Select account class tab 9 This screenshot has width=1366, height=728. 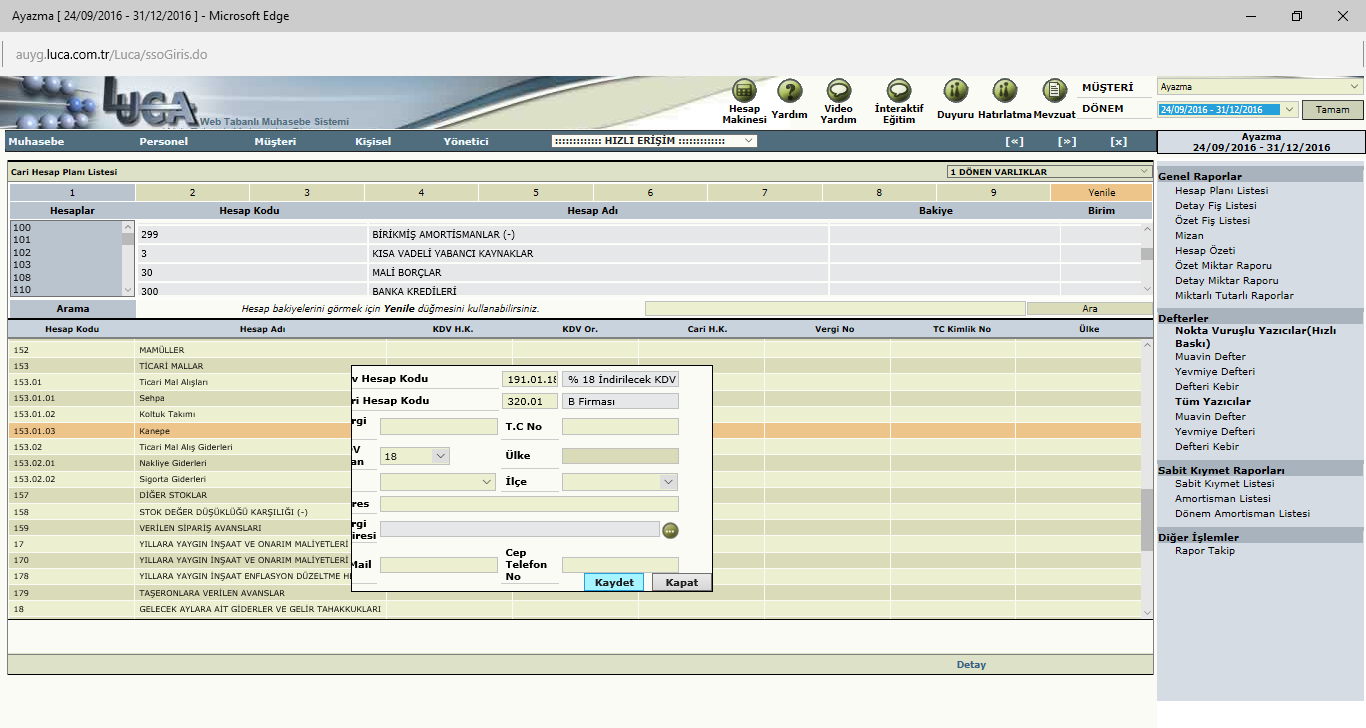[994, 192]
